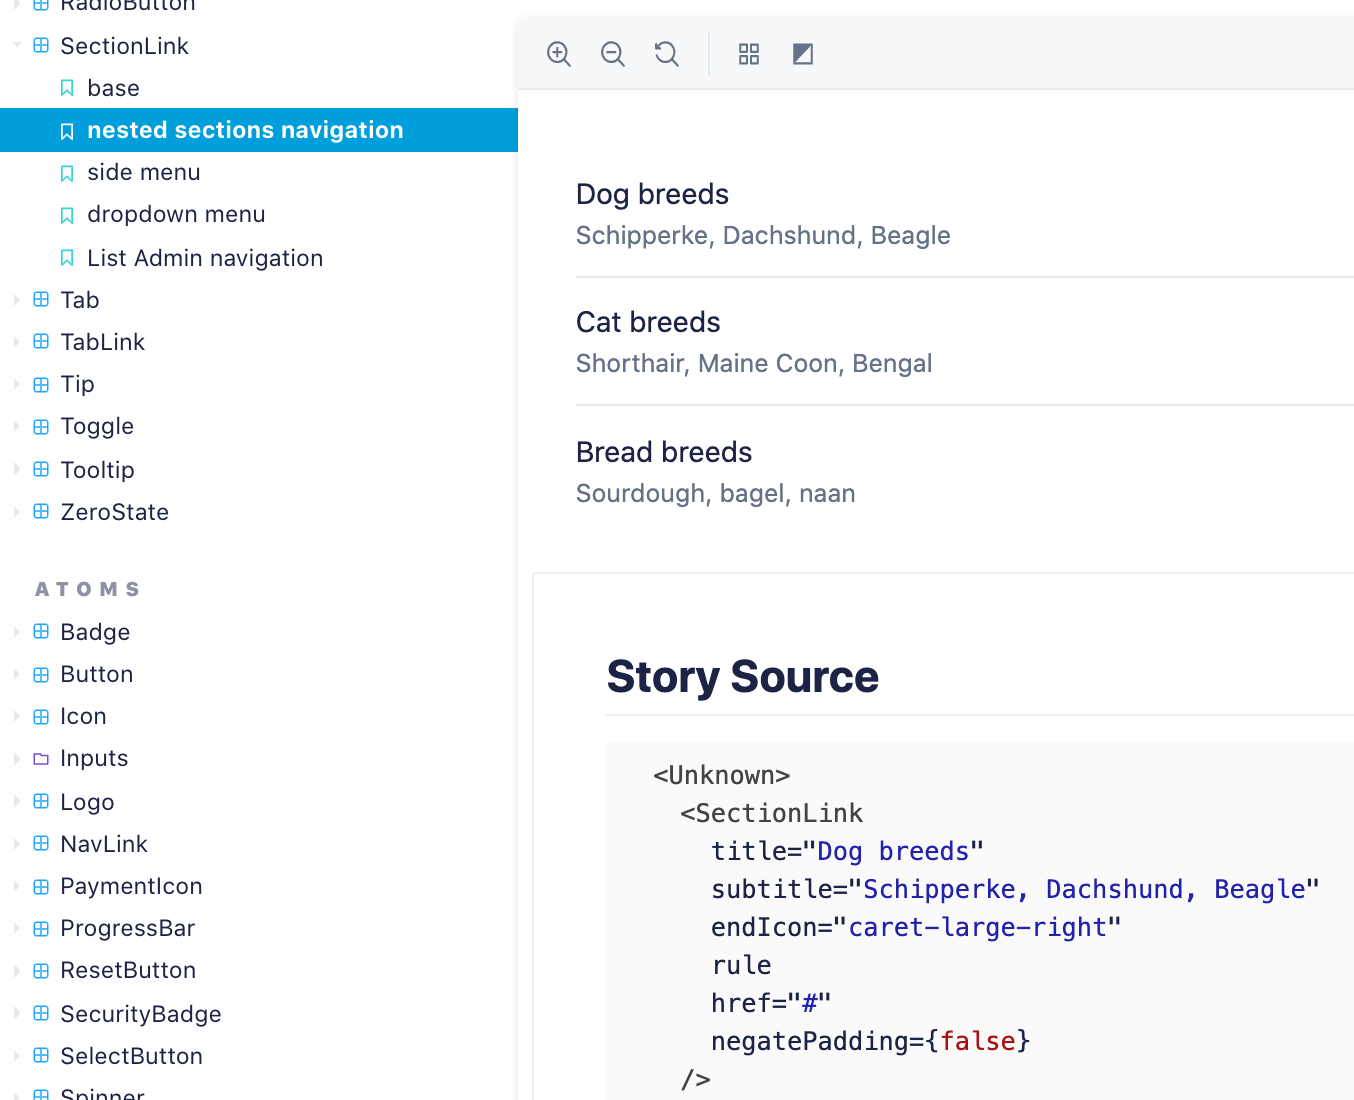
Task: Click the zoom in magnifier icon
Action: pyautogui.click(x=559, y=54)
